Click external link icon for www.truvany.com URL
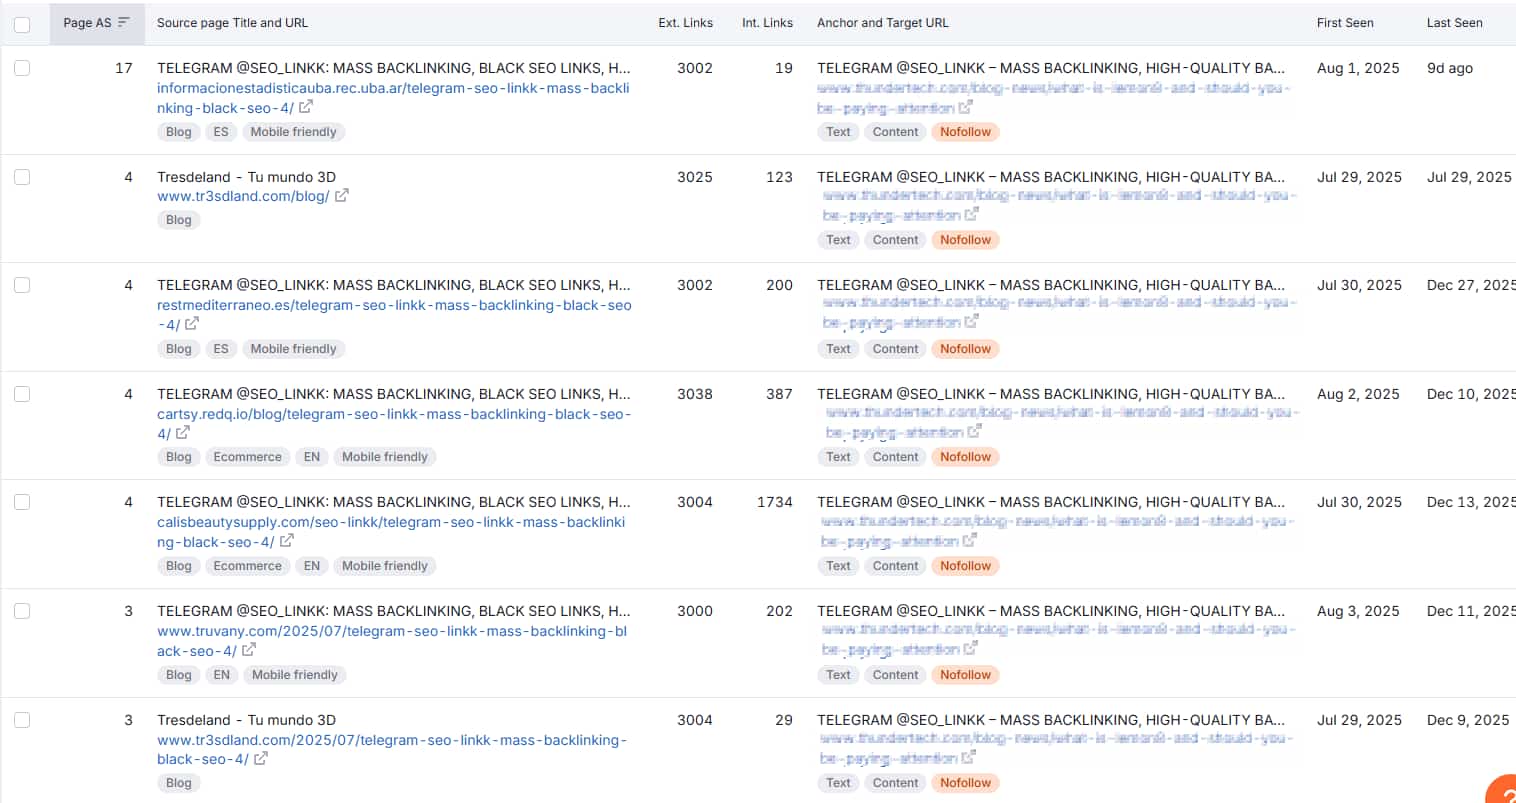1516x803 pixels. point(249,650)
